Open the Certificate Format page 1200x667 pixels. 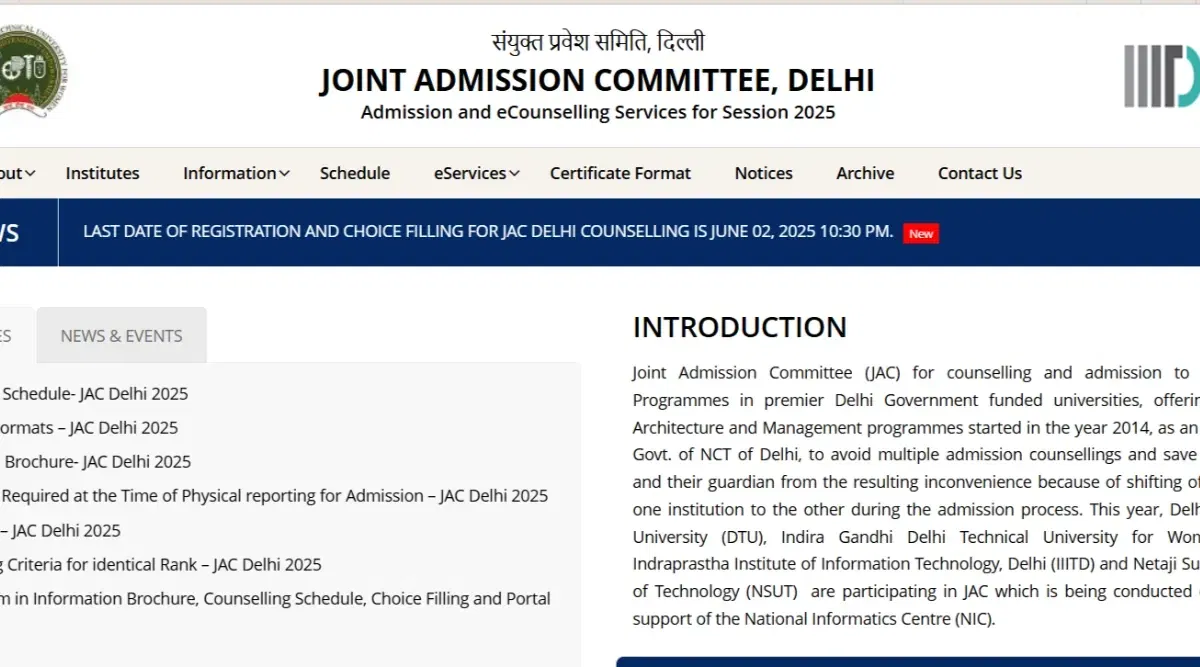tap(620, 173)
